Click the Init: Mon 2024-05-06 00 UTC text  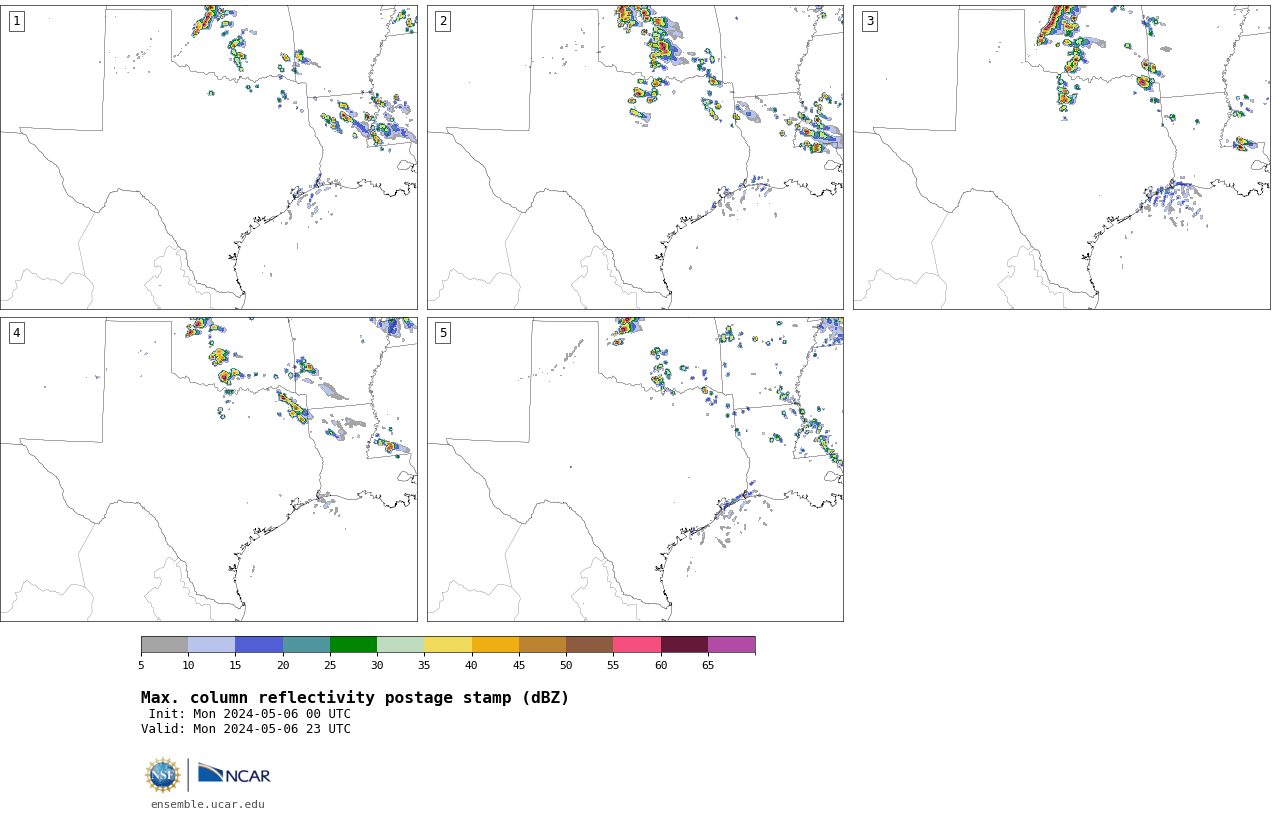pos(250,714)
